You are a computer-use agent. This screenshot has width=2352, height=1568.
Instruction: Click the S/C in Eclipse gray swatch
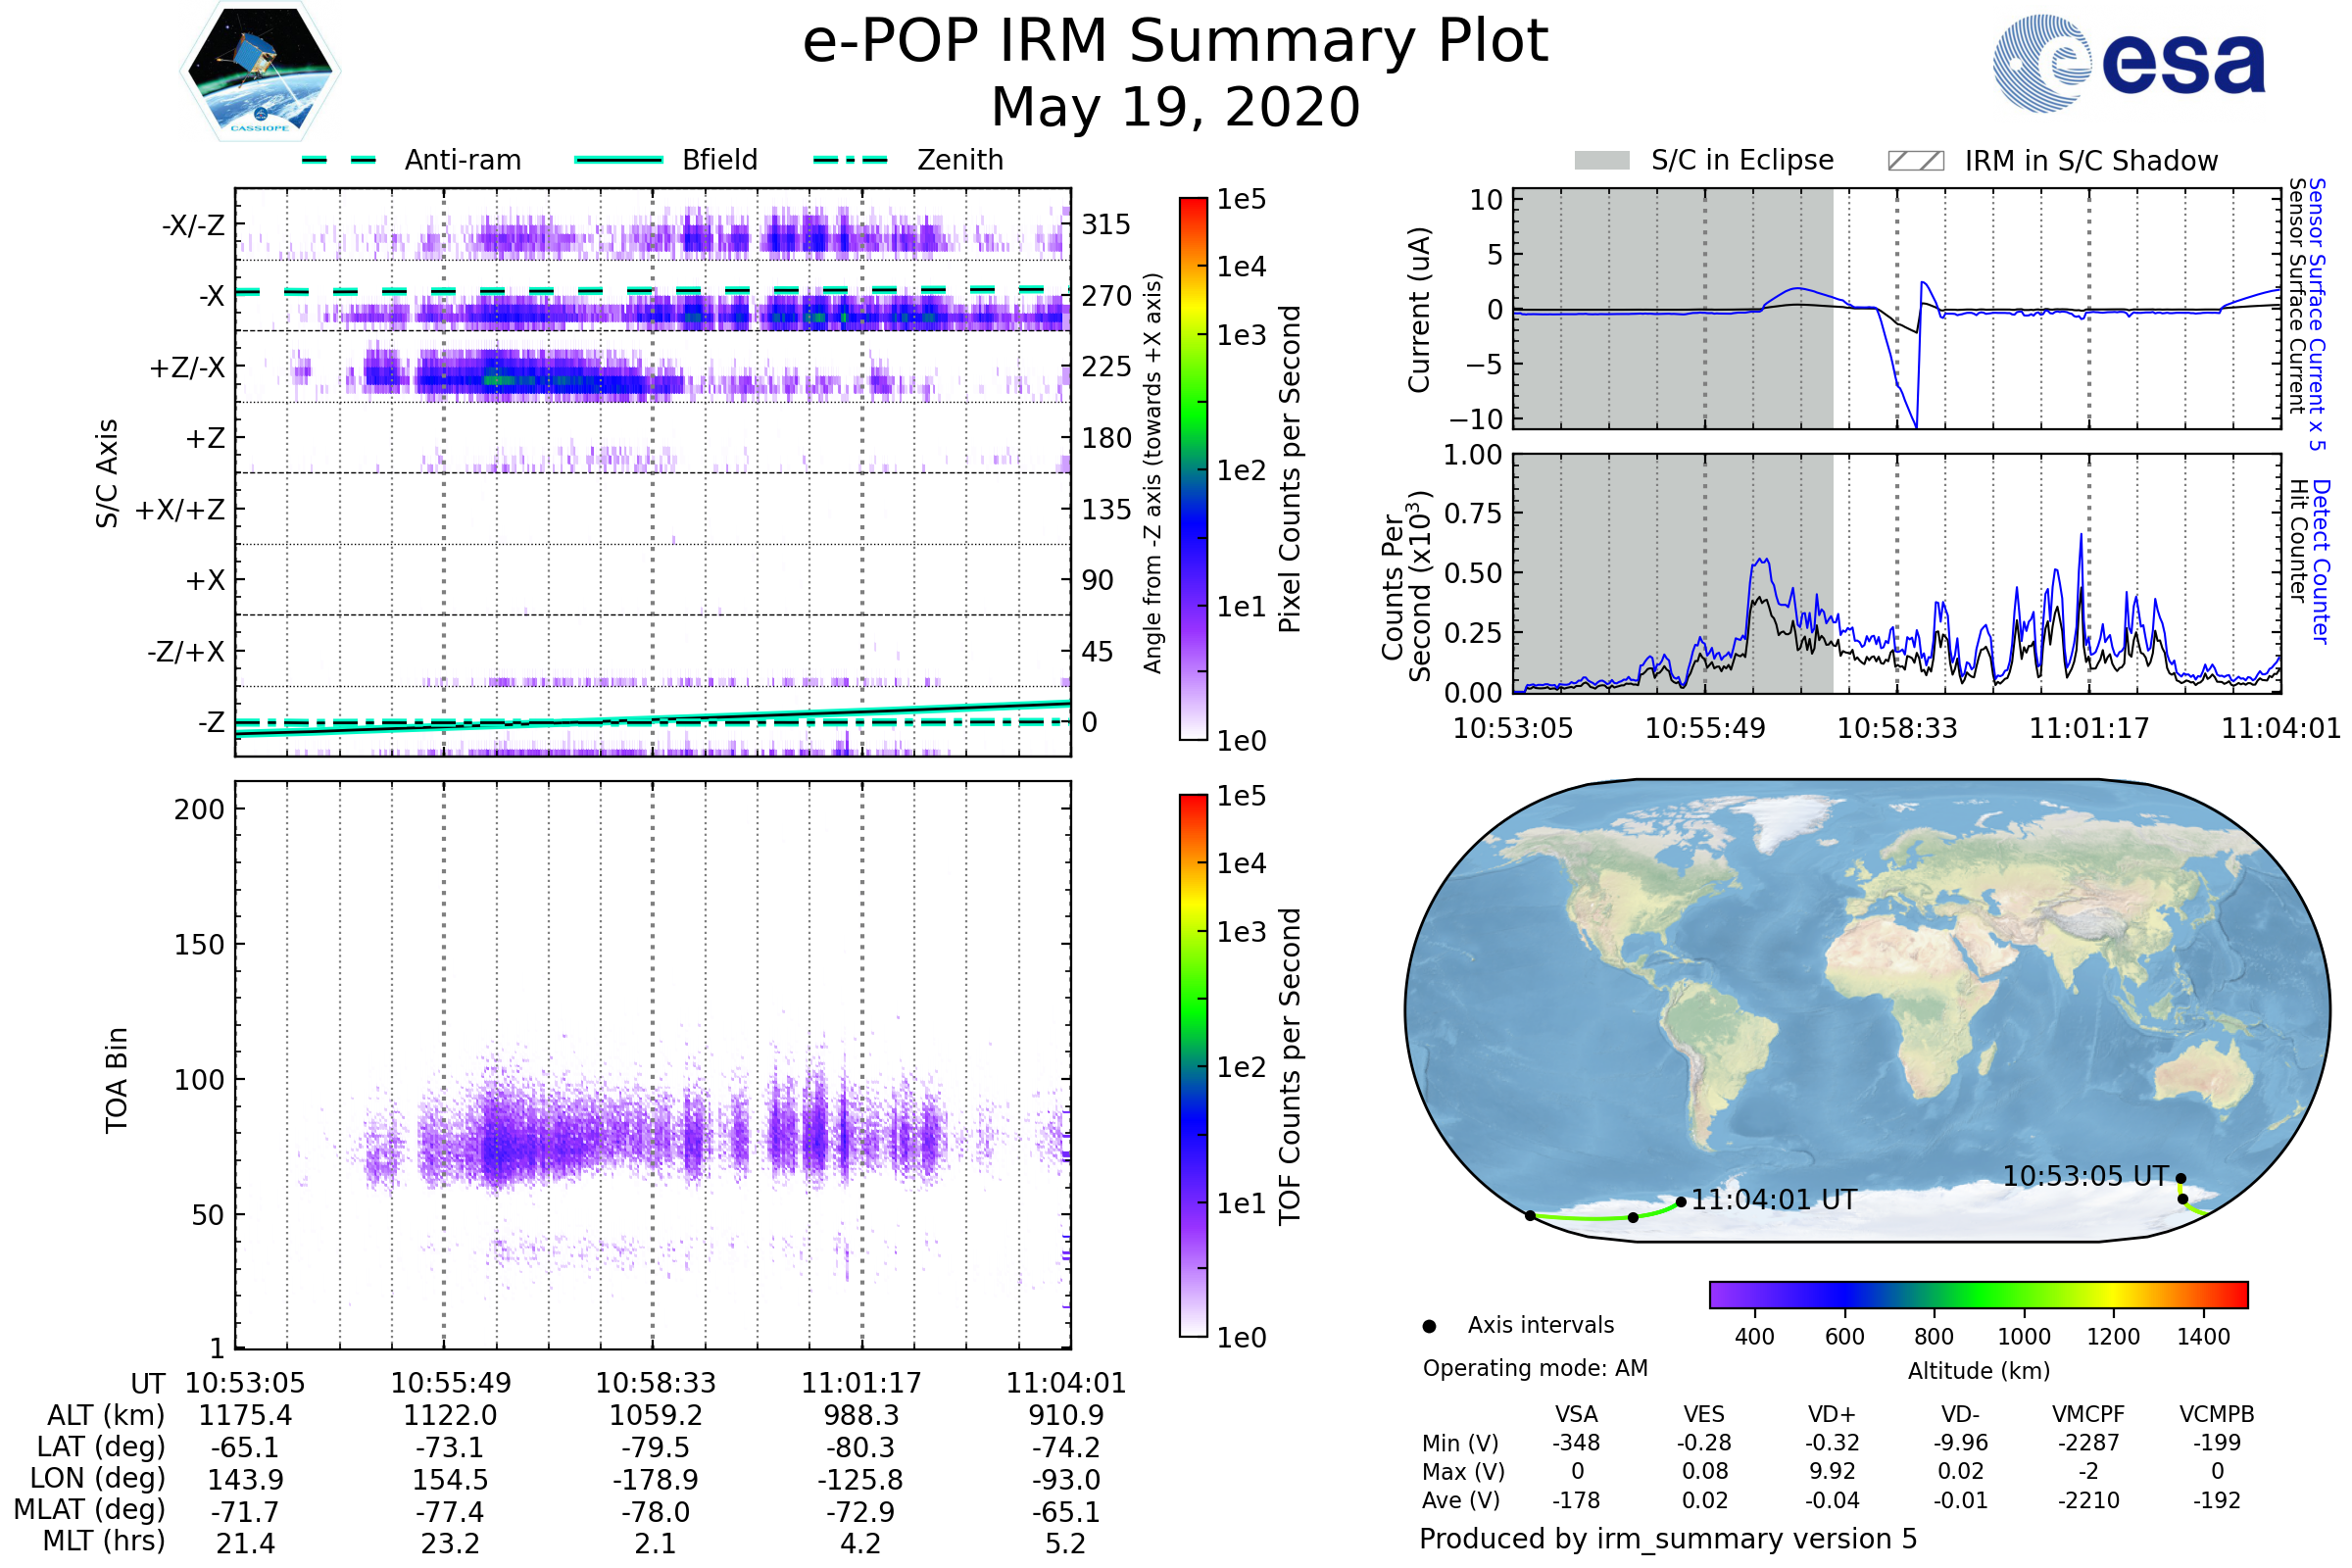1602,161
